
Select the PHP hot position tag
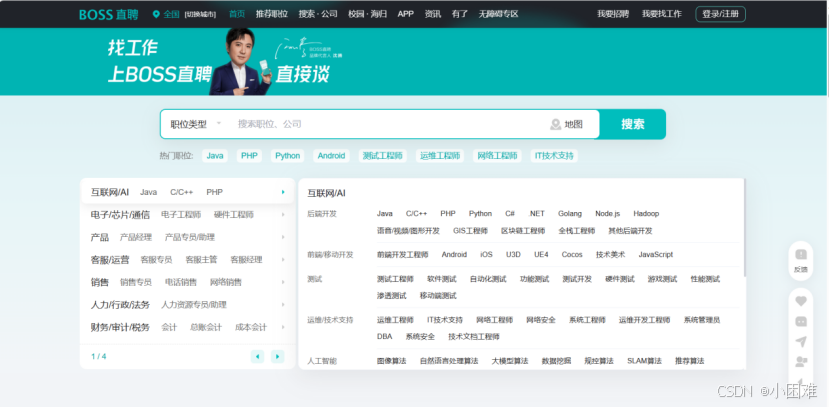[249, 156]
